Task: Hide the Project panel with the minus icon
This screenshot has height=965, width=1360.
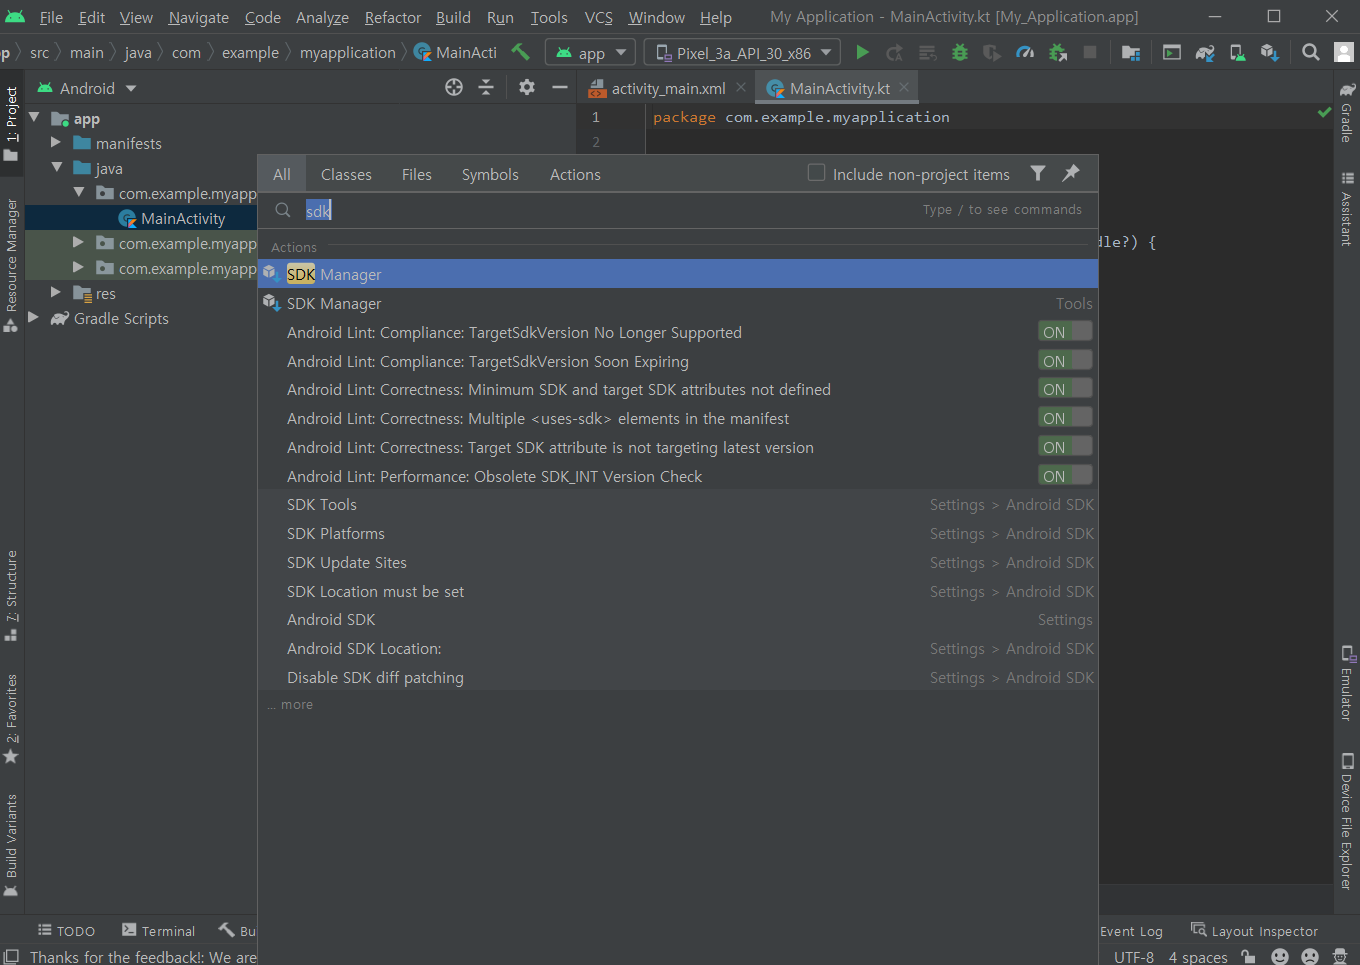Action: click(x=560, y=87)
